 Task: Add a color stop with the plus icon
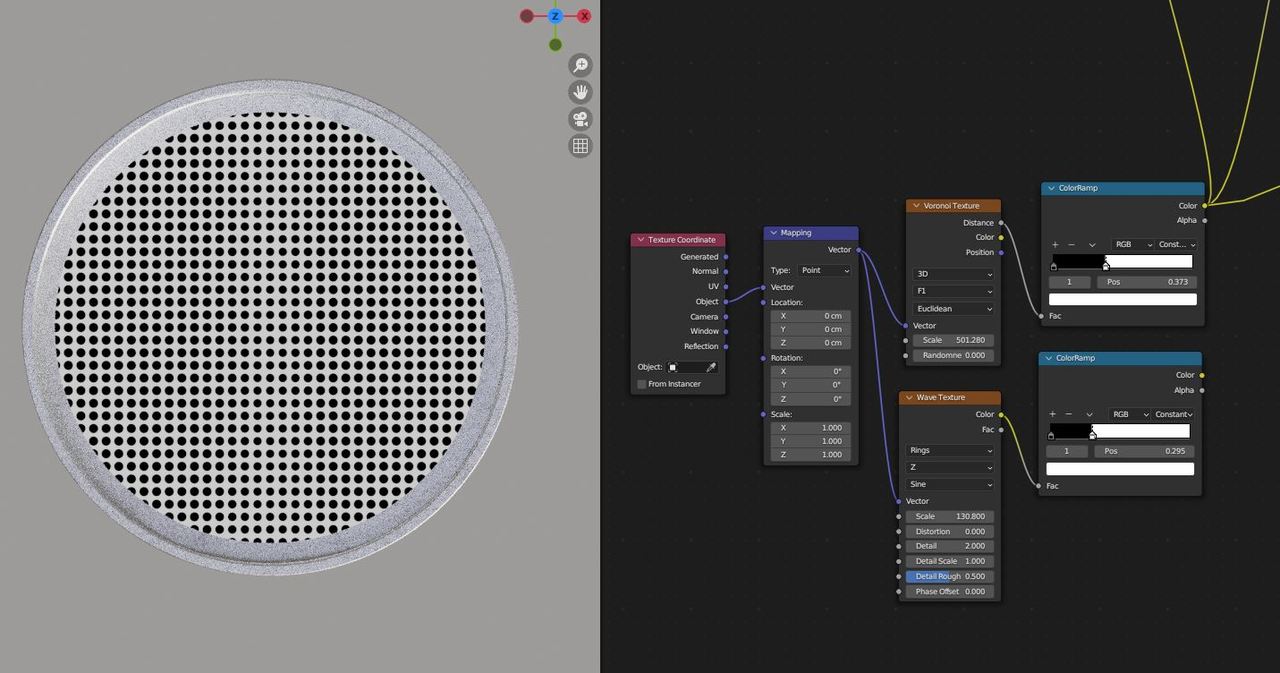click(1053, 244)
